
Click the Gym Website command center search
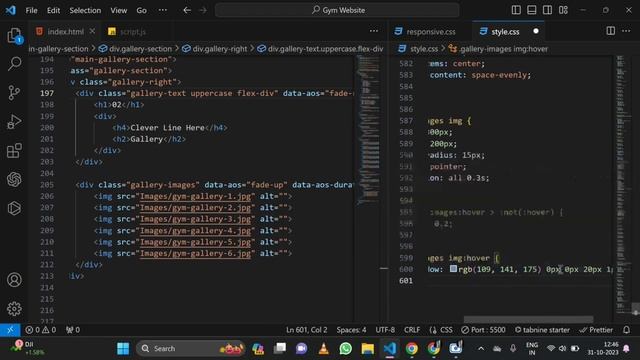pos(337,10)
